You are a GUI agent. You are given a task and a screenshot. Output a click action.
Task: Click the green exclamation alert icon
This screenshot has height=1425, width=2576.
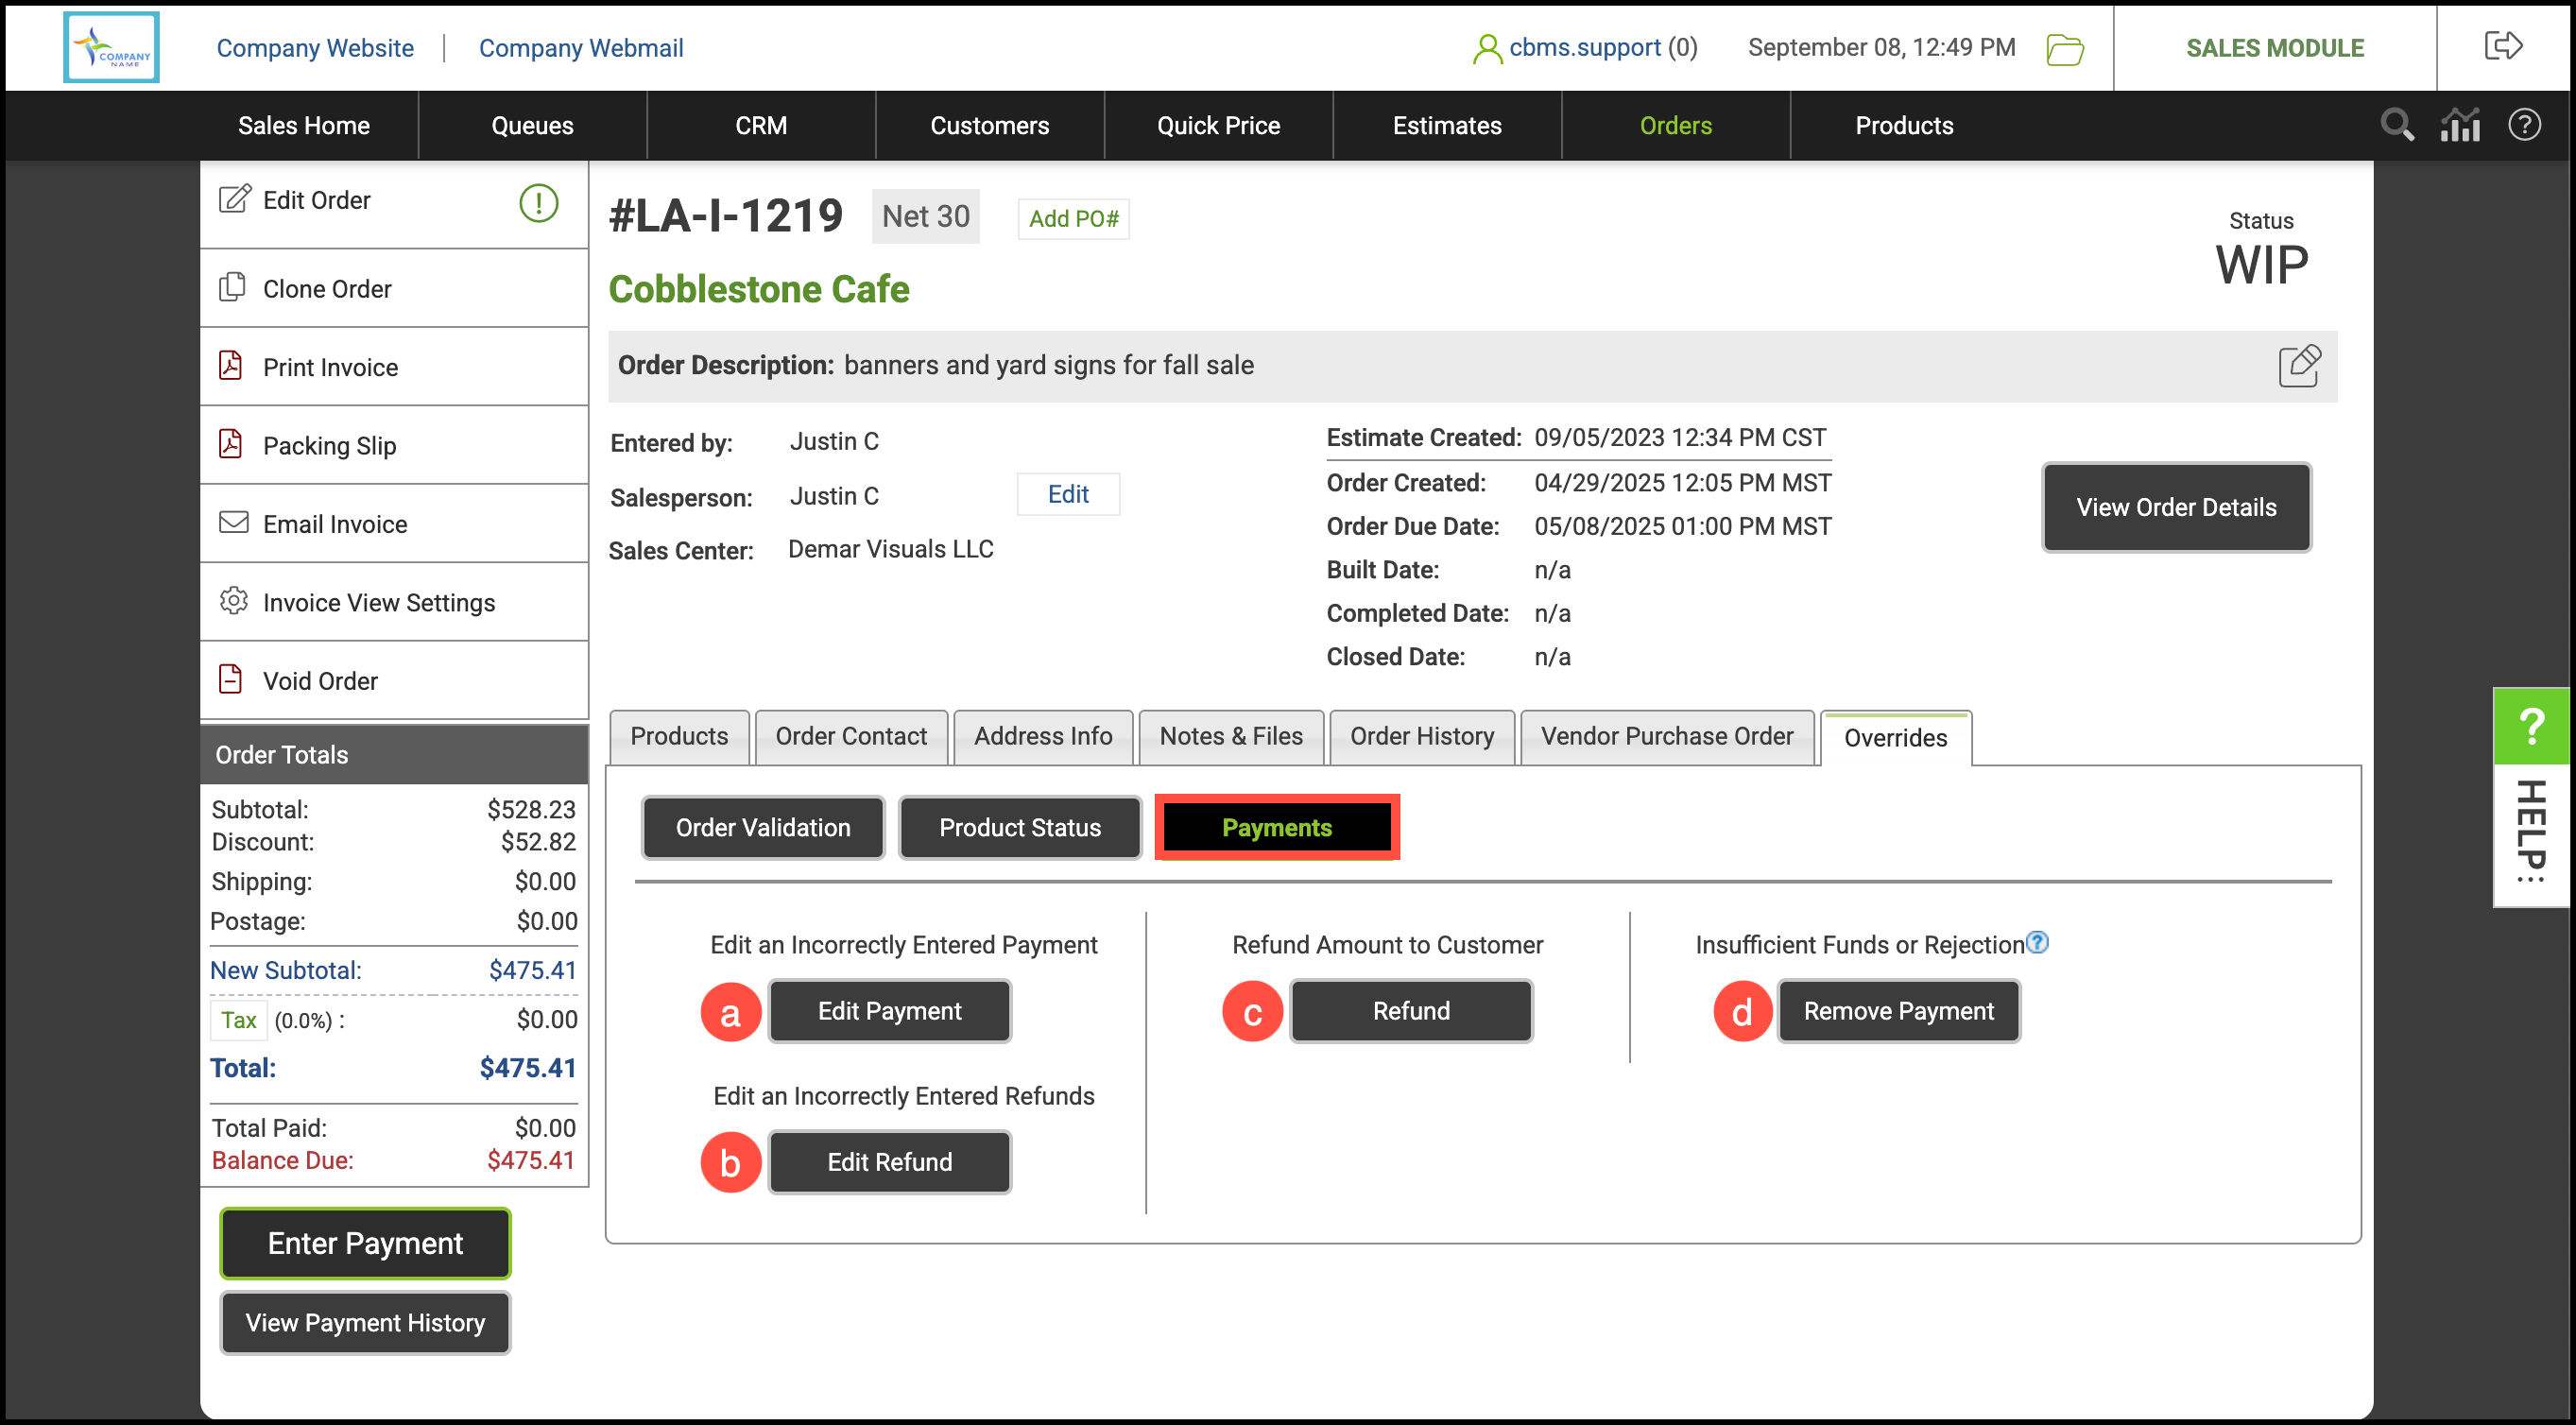pos(538,203)
